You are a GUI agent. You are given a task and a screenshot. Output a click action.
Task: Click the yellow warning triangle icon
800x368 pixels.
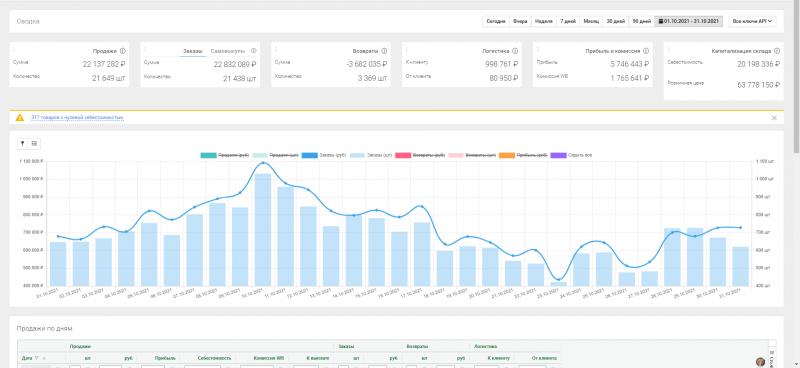pos(19,117)
